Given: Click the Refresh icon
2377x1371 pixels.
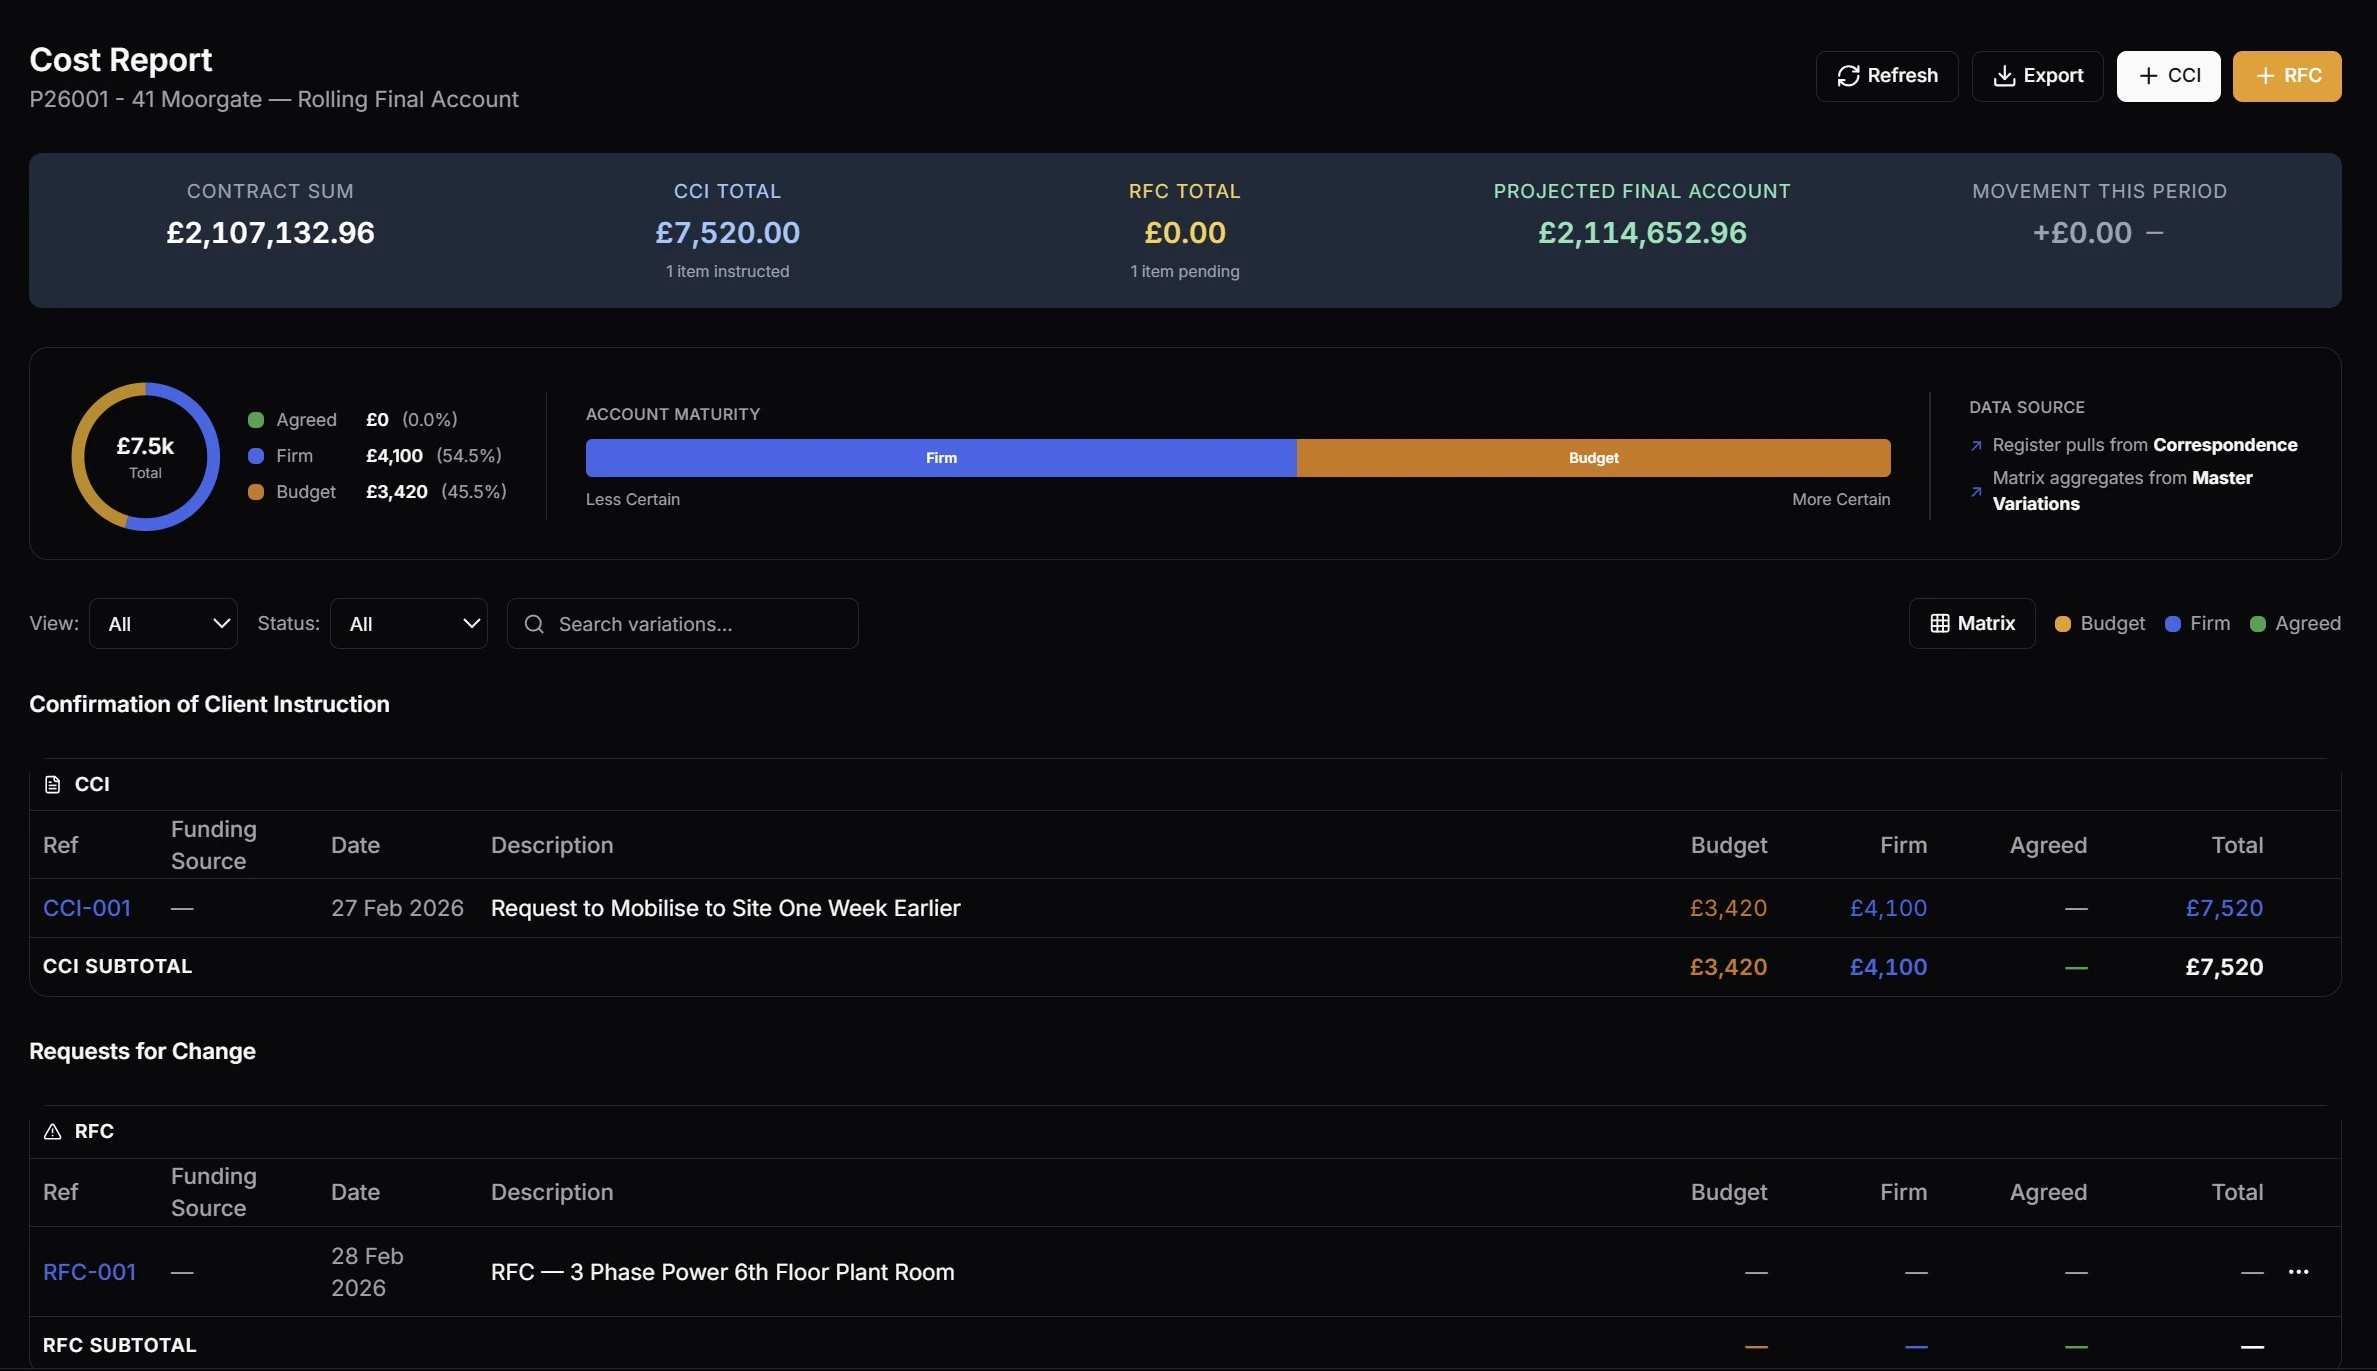Looking at the screenshot, I should (1849, 75).
